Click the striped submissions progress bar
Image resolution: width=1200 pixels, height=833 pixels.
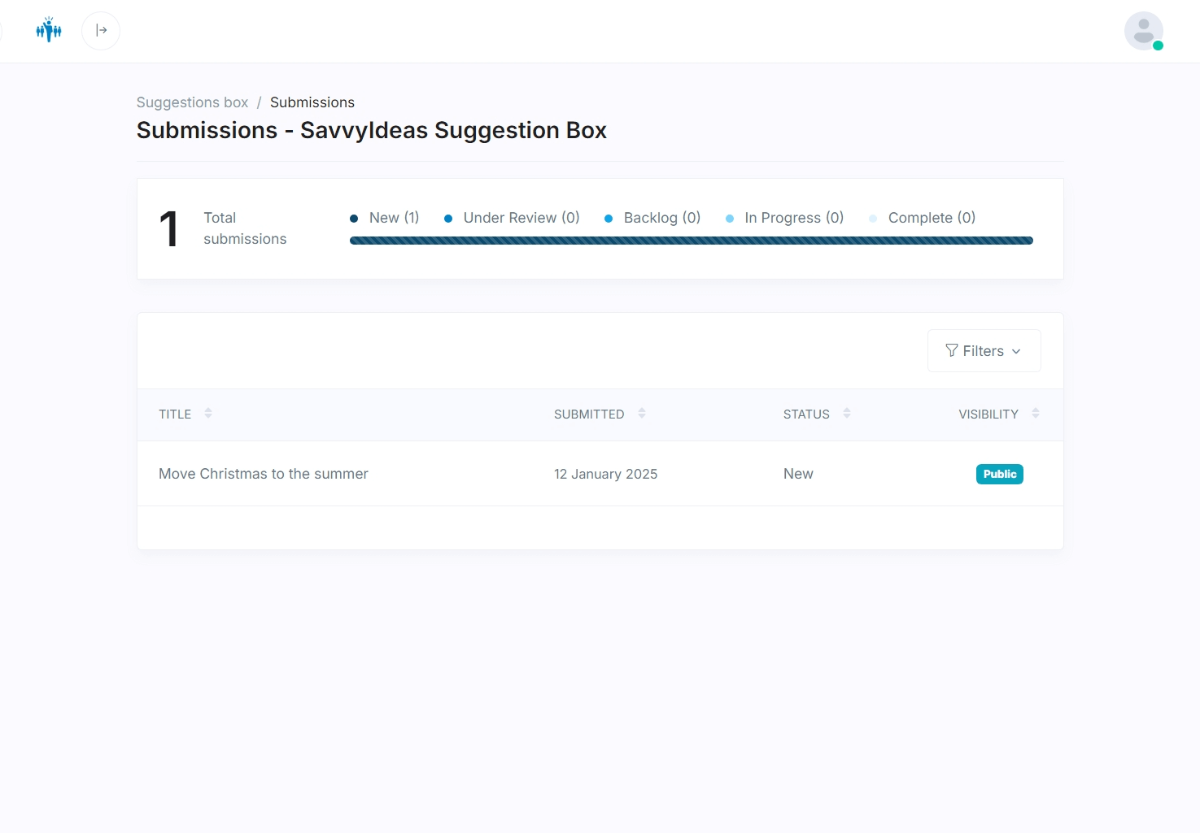[x=691, y=240]
